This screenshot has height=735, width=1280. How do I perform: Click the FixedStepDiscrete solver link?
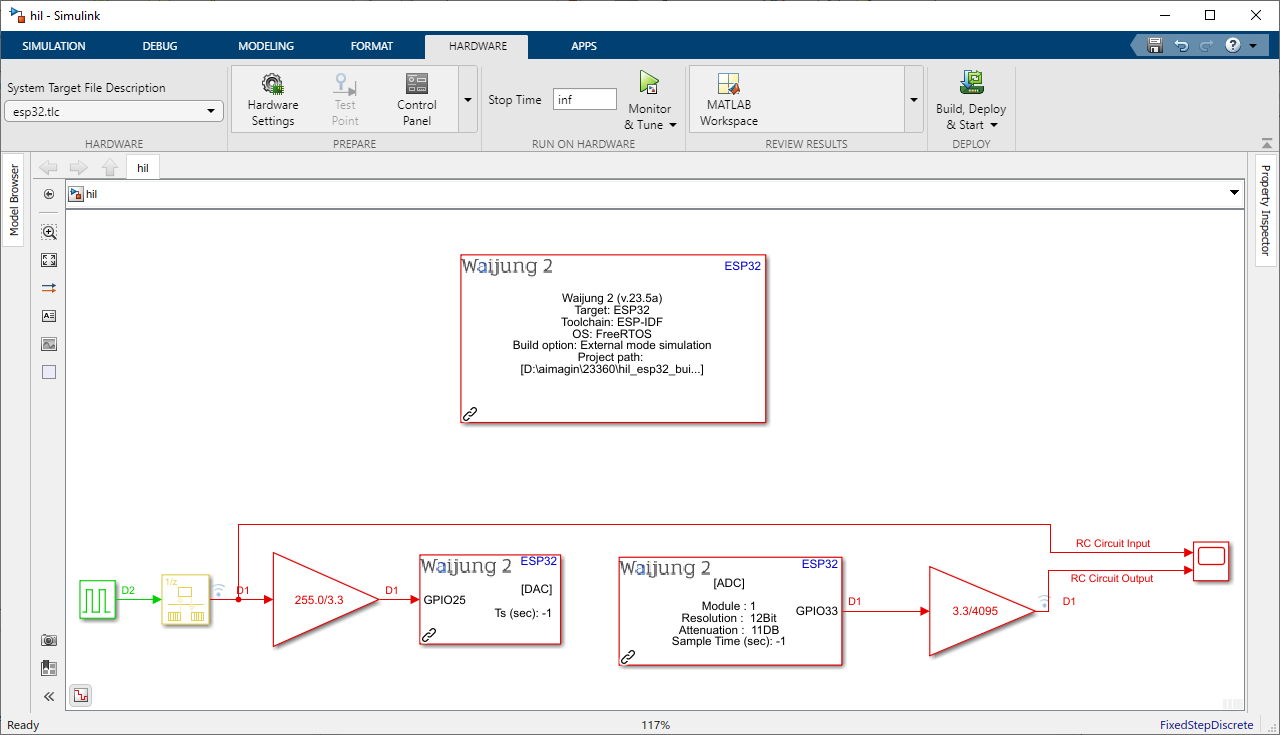point(1206,725)
